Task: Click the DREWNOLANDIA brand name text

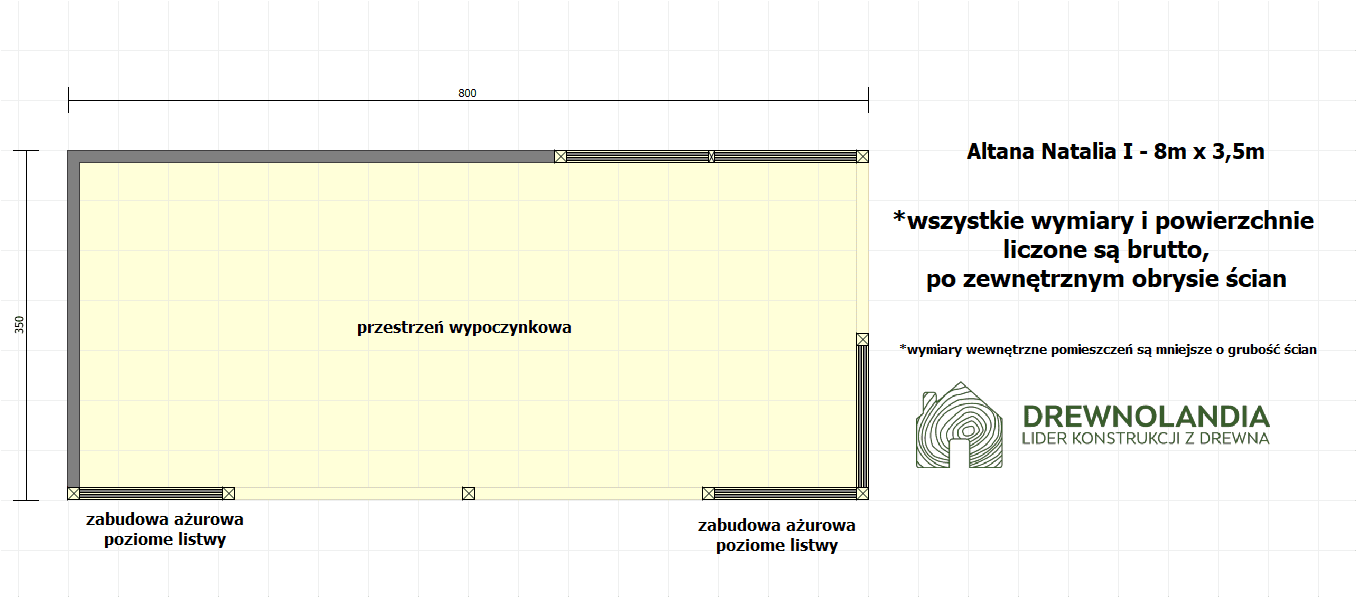Action: [1145, 416]
